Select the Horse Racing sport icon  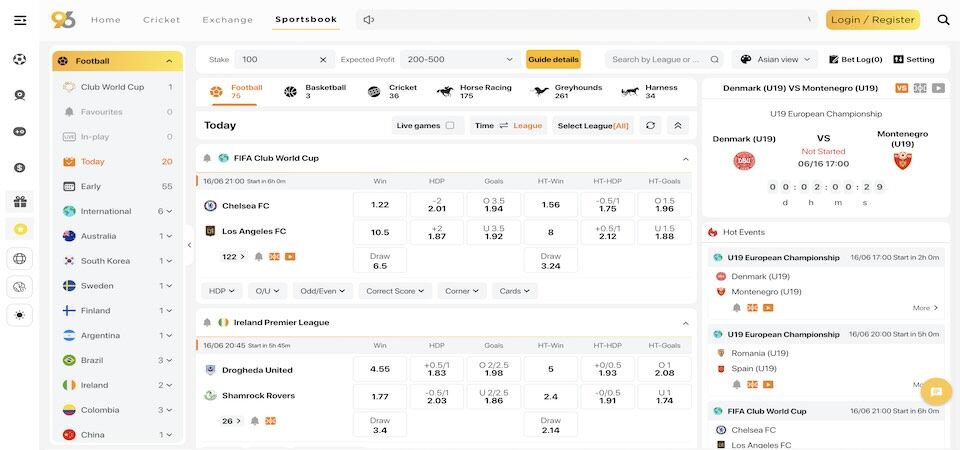click(x=444, y=92)
